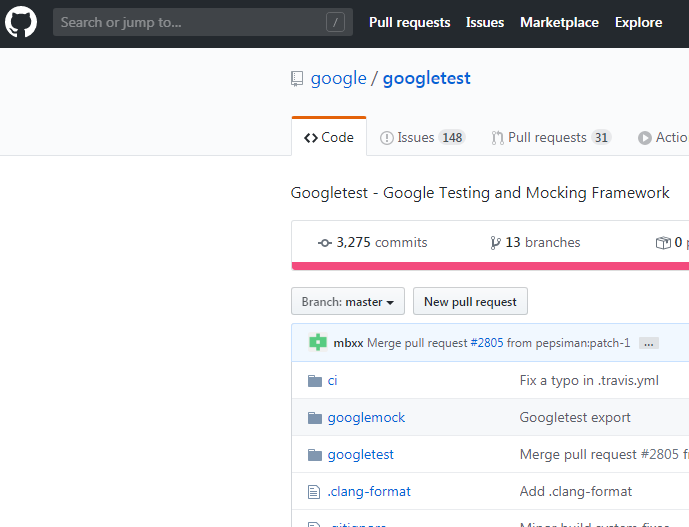Image resolution: width=689 pixels, height=527 pixels.
Task: Click the slash shortcut key hint in the search box
Action: click(x=335, y=22)
